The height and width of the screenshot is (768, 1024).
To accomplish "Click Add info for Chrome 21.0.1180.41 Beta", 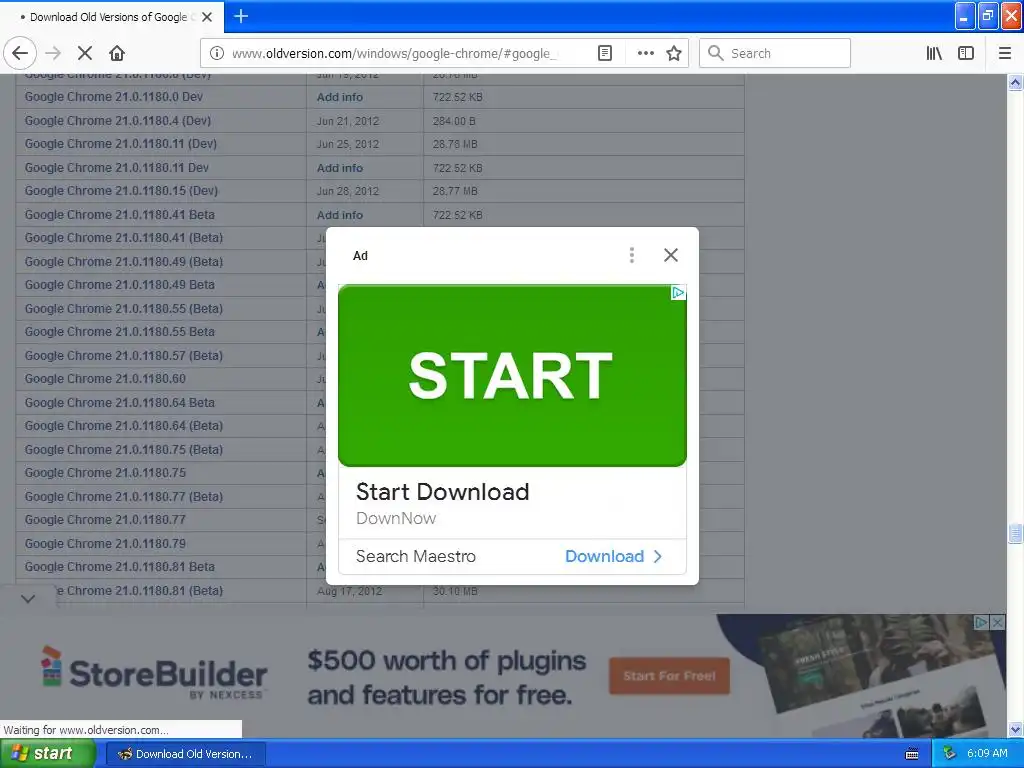I will click(340, 215).
